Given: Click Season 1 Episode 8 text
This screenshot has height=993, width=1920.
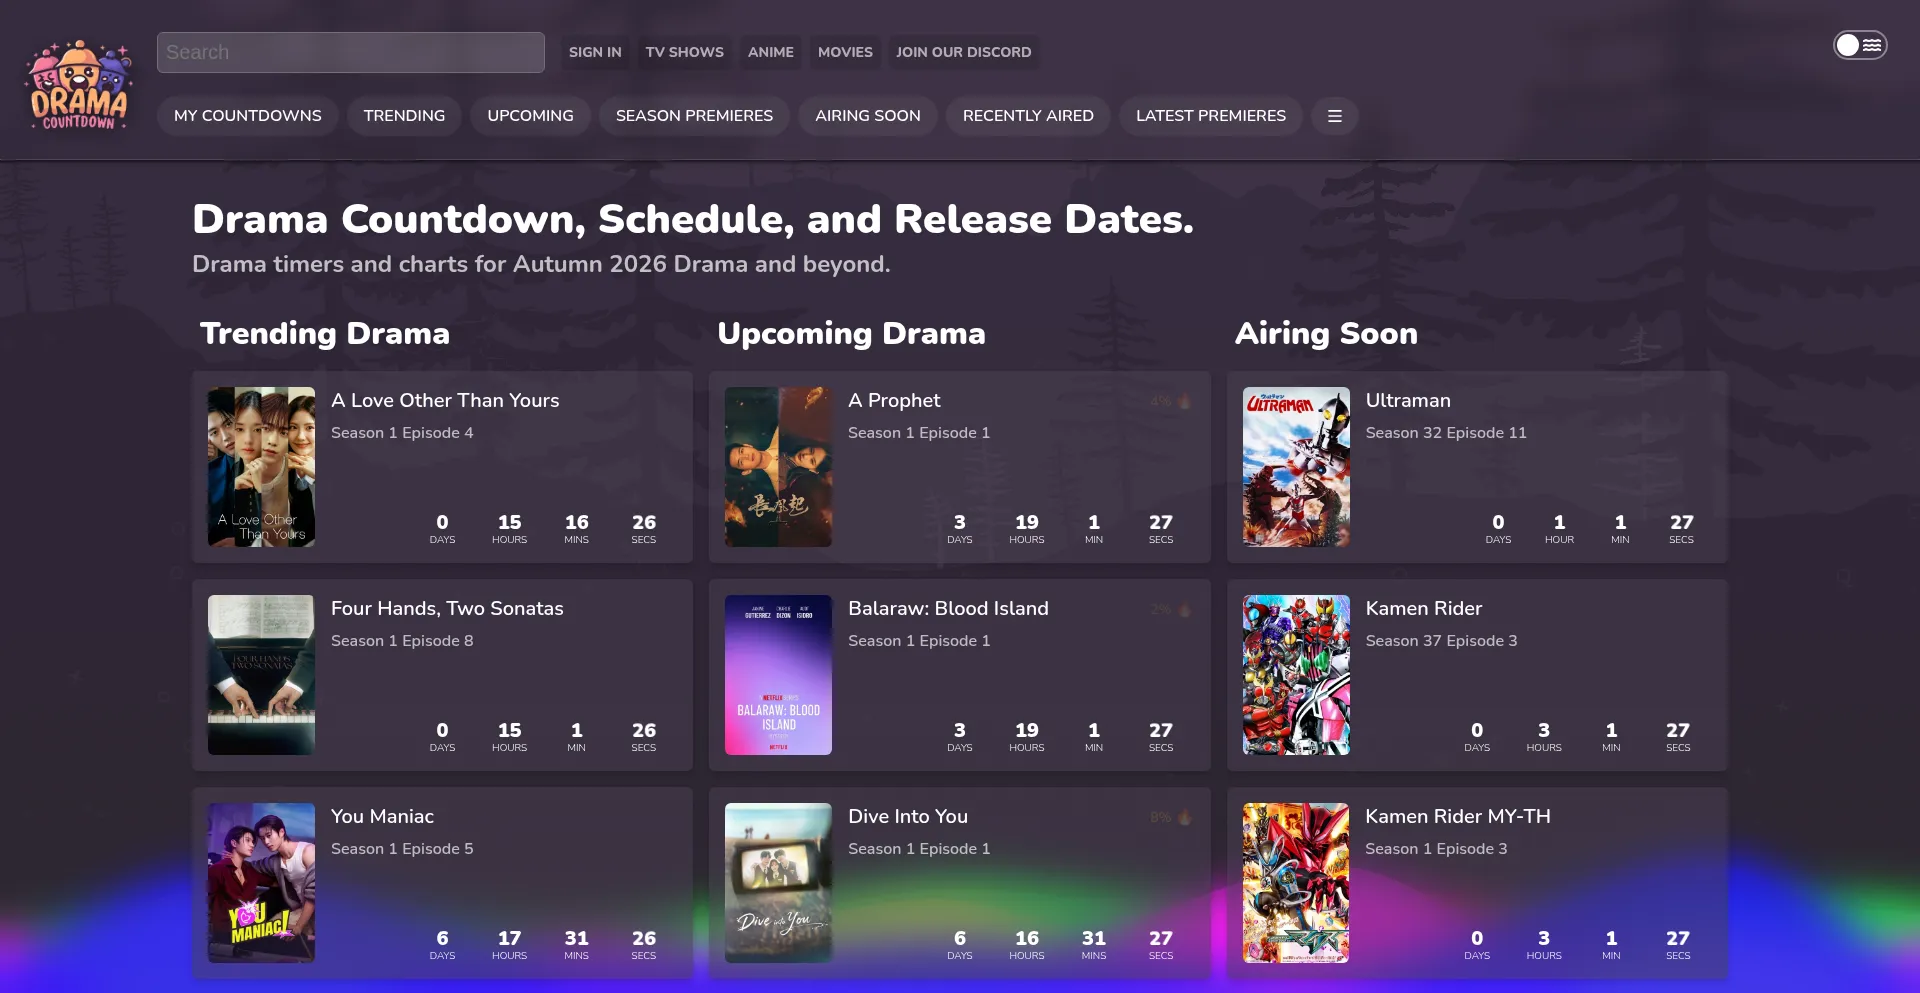Looking at the screenshot, I should [x=402, y=641].
